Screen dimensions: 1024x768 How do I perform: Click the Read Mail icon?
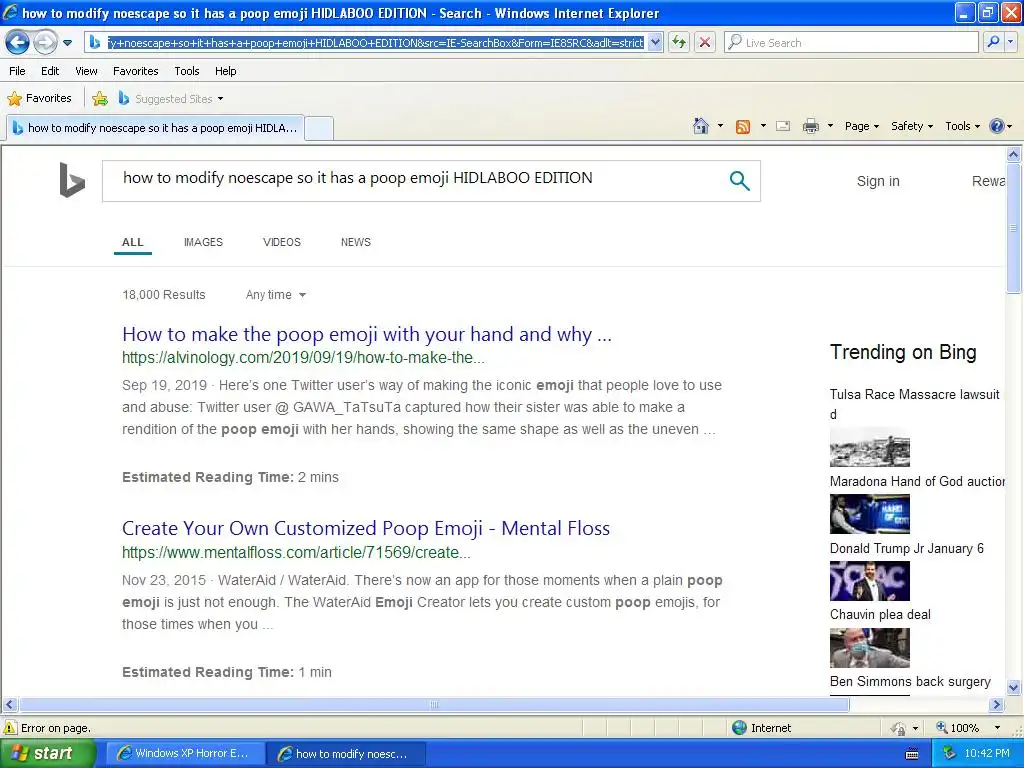pyautogui.click(x=783, y=126)
